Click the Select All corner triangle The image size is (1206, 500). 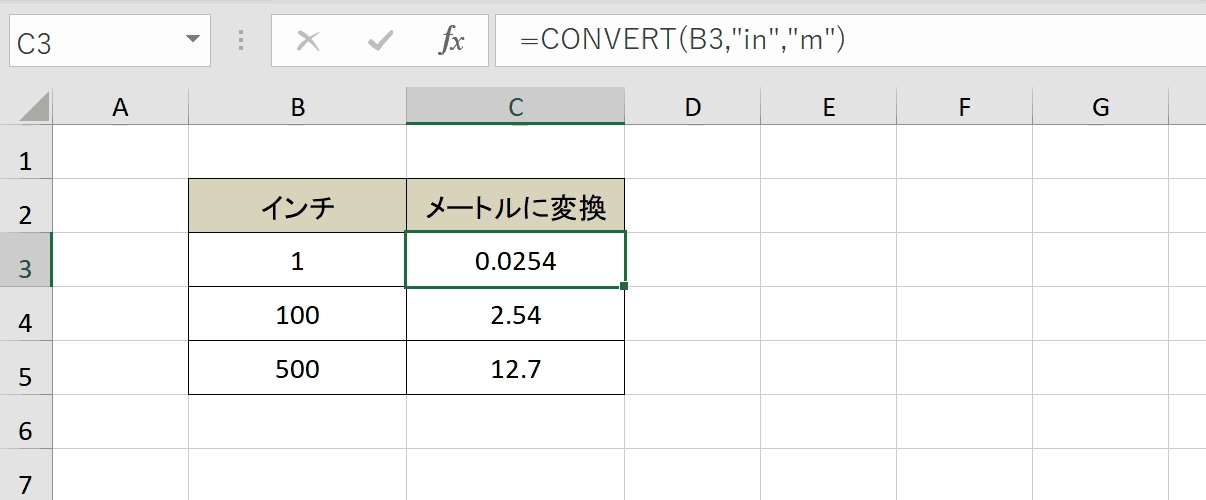click(x=26, y=106)
